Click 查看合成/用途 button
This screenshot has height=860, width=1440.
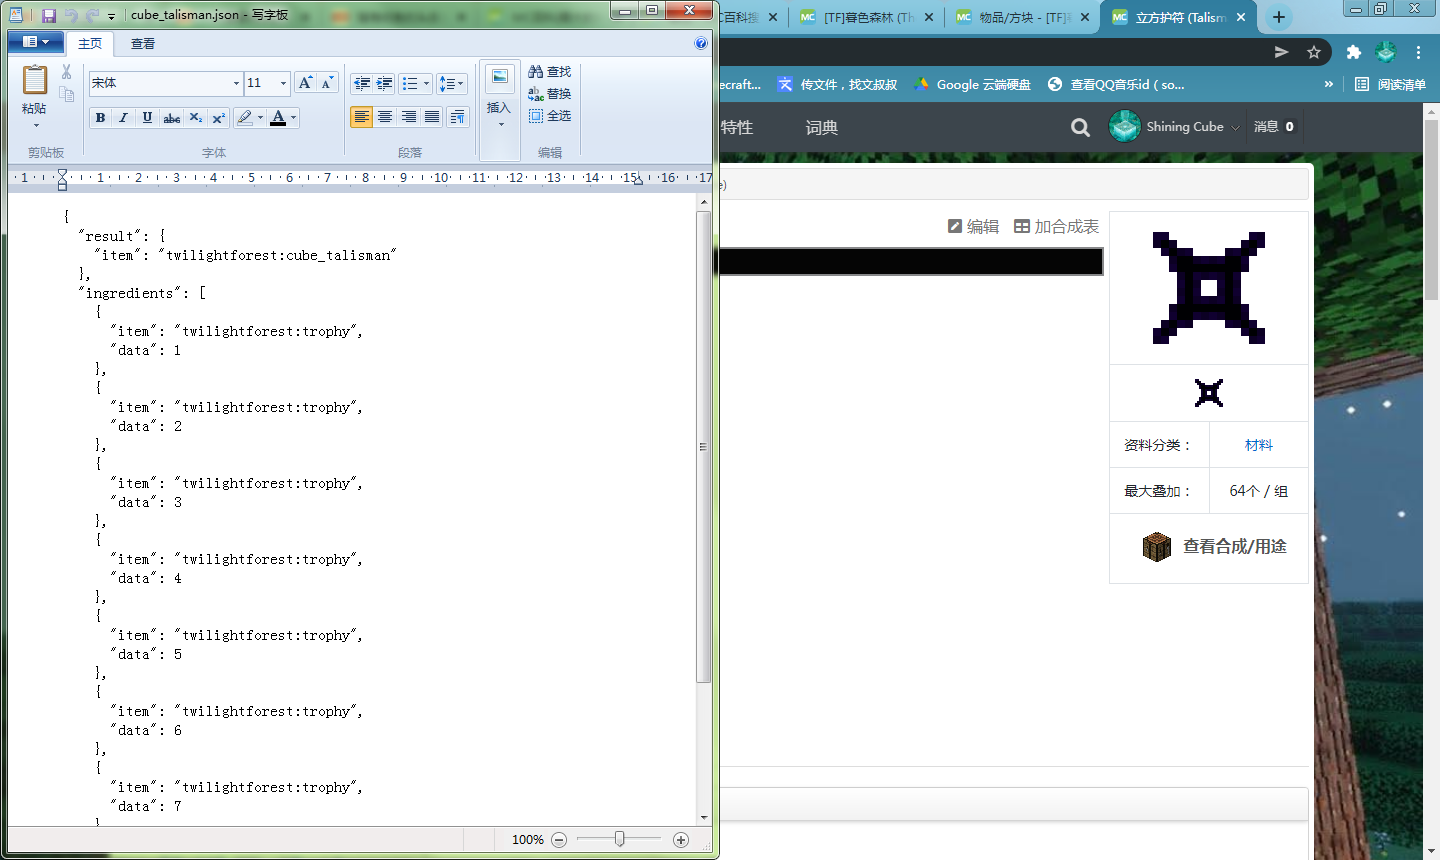pyautogui.click(x=1214, y=547)
